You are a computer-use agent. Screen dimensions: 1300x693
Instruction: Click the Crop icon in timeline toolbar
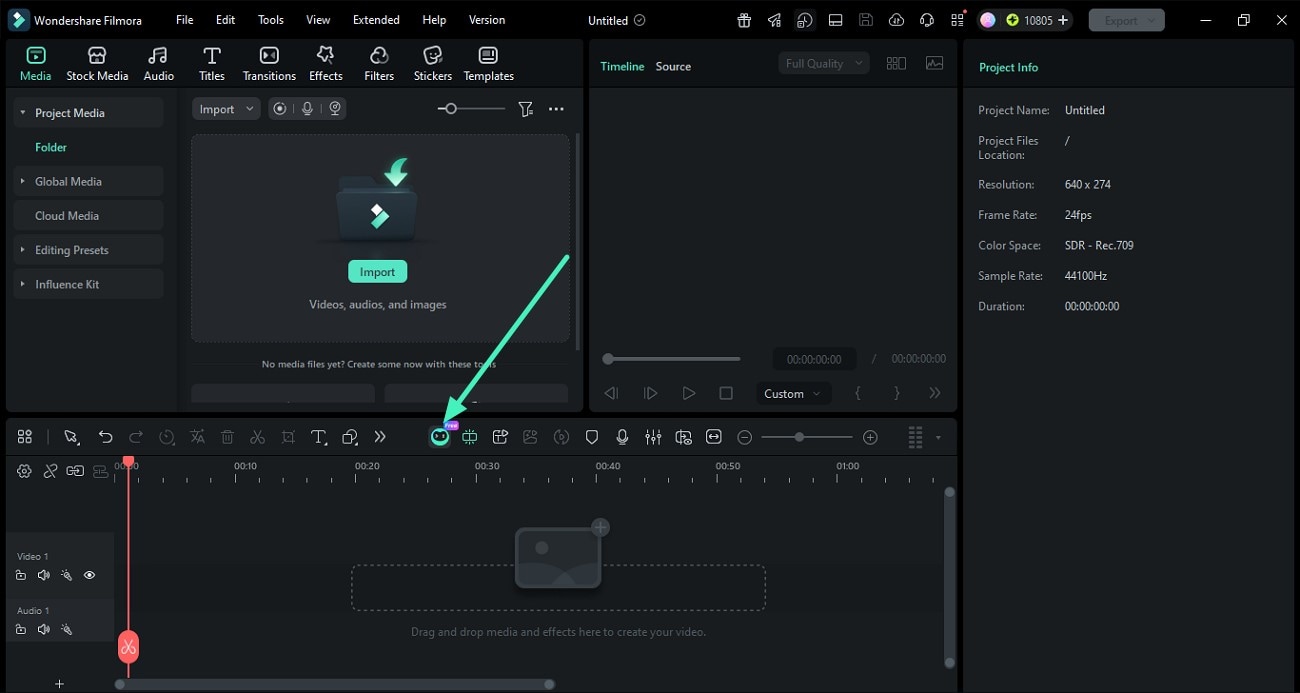coord(288,437)
